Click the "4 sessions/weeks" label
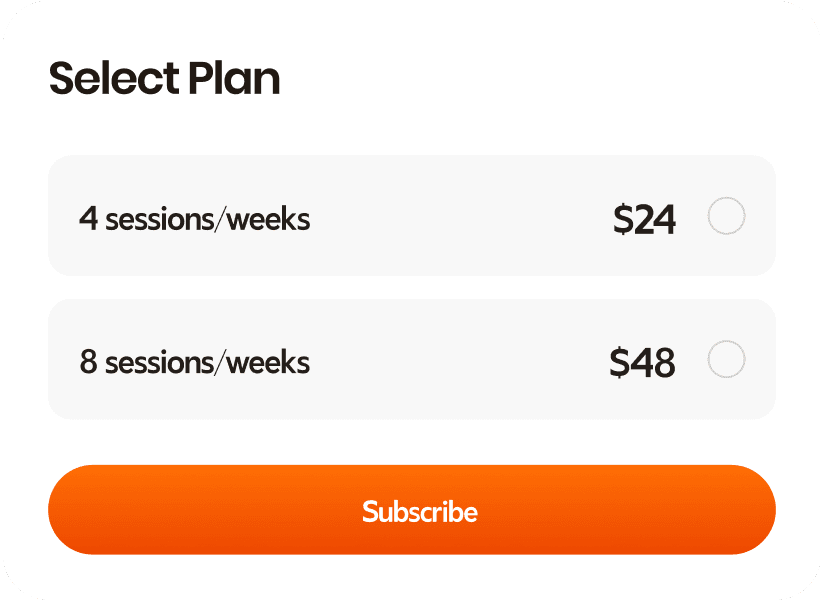820x600 pixels. pyautogui.click(x=195, y=218)
